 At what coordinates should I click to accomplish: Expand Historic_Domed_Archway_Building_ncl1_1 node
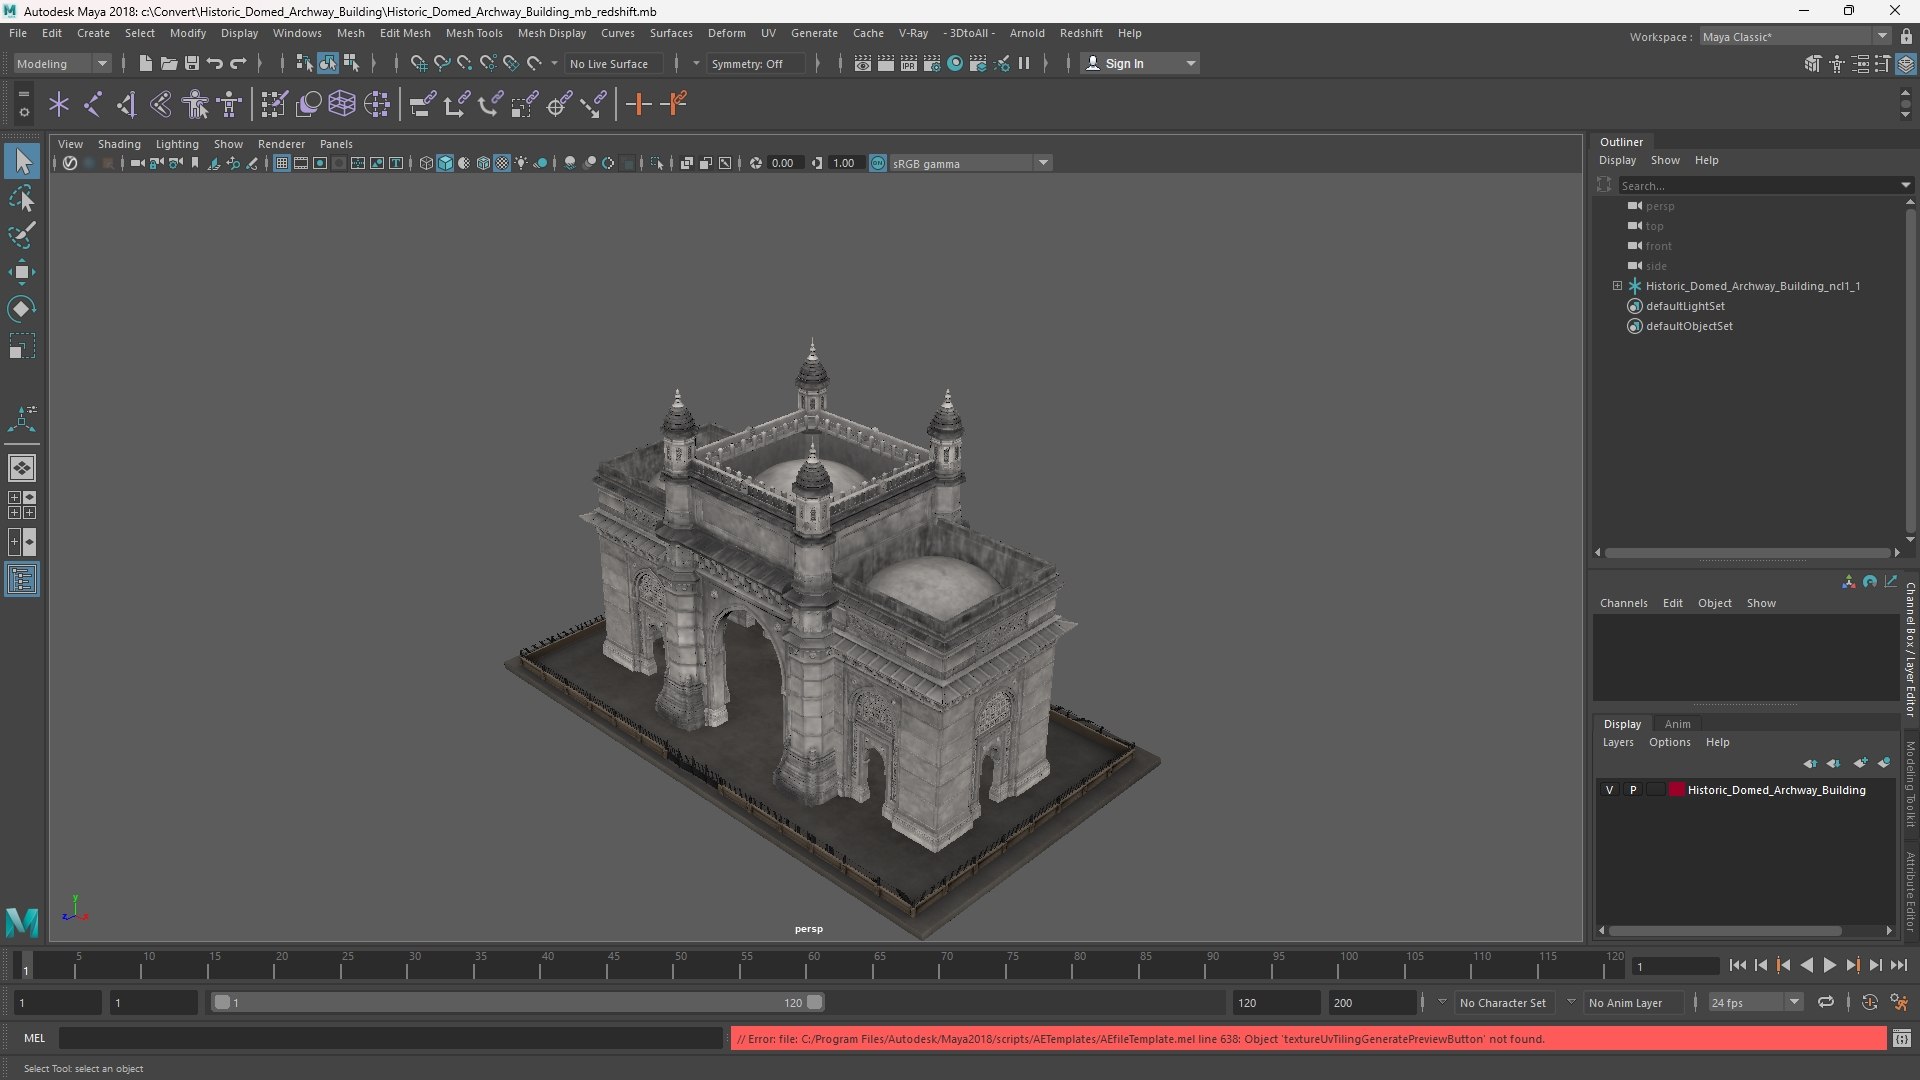coord(1617,286)
